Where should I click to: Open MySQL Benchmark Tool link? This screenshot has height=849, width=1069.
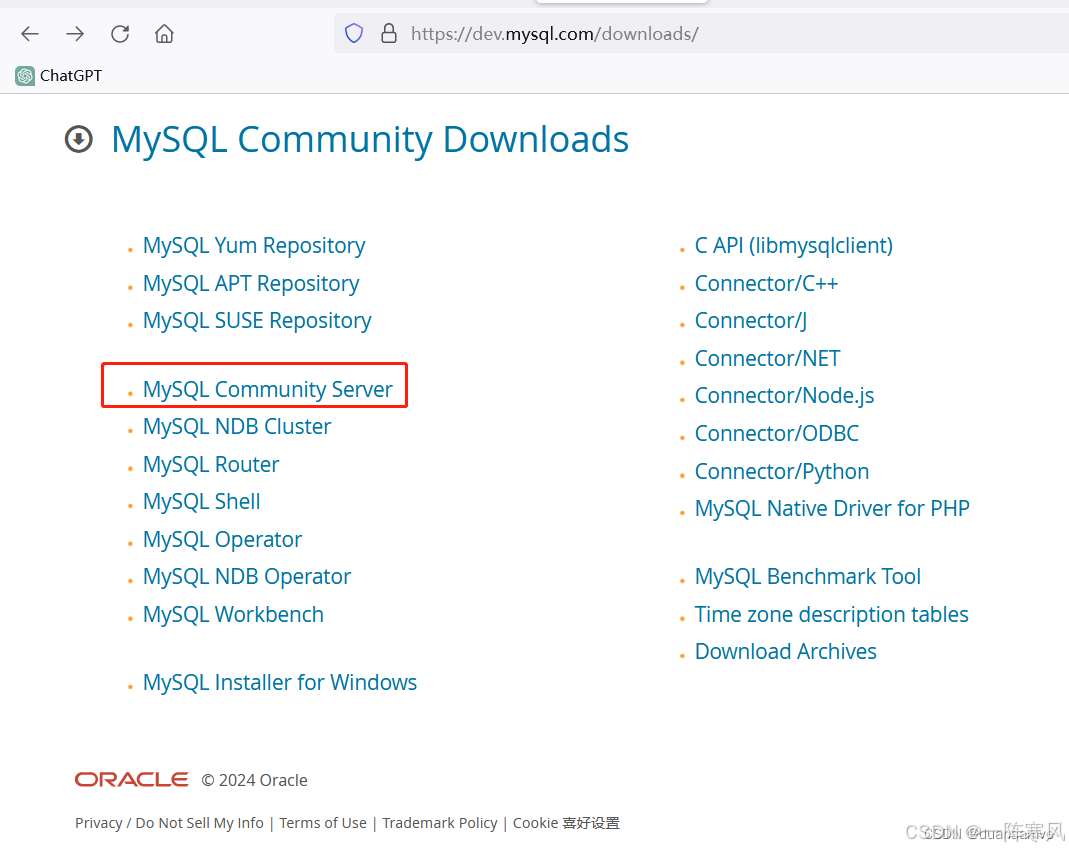coord(808,577)
